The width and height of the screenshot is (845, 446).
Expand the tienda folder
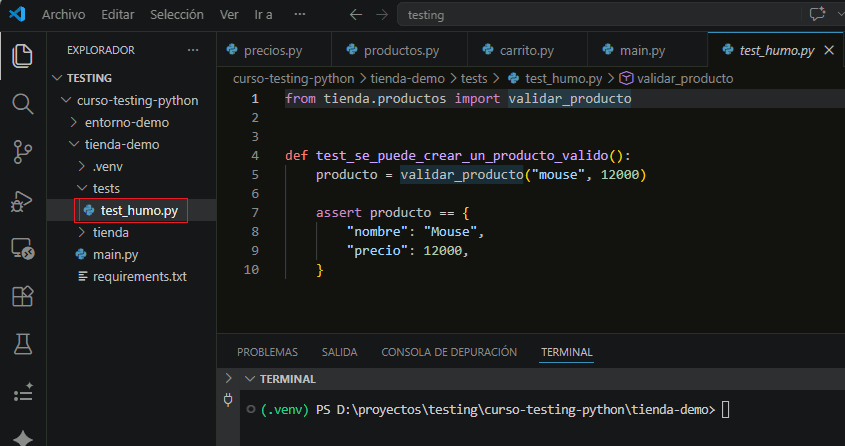tap(82, 232)
